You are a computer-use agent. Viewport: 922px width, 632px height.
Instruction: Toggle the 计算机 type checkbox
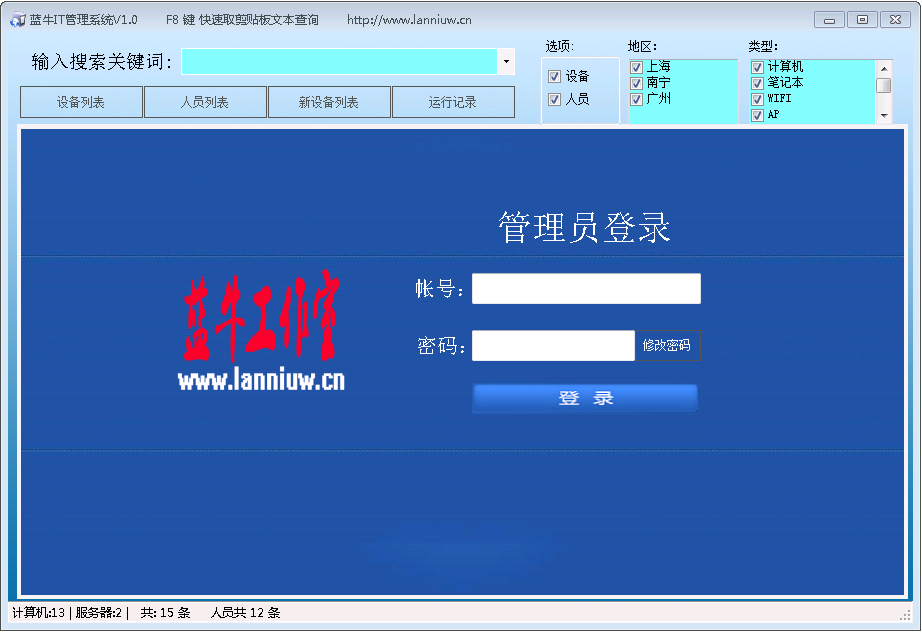point(757,67)
